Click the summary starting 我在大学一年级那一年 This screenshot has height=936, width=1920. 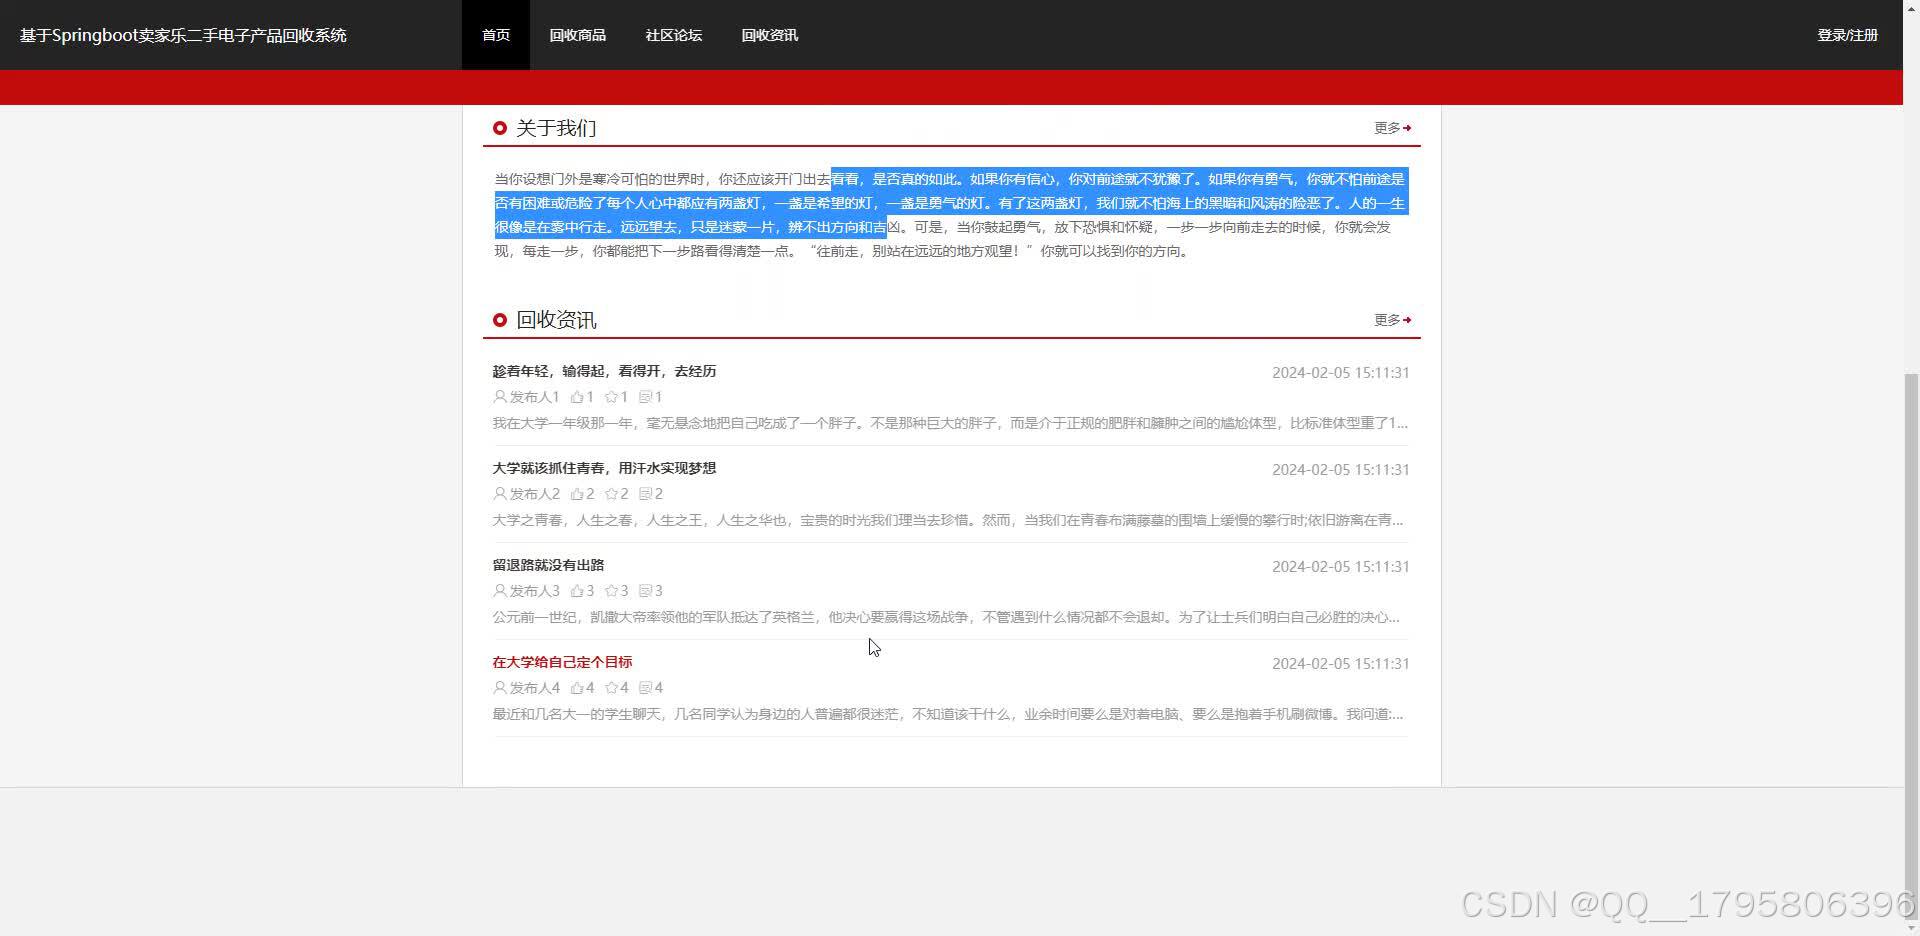[x=950, y=423]
